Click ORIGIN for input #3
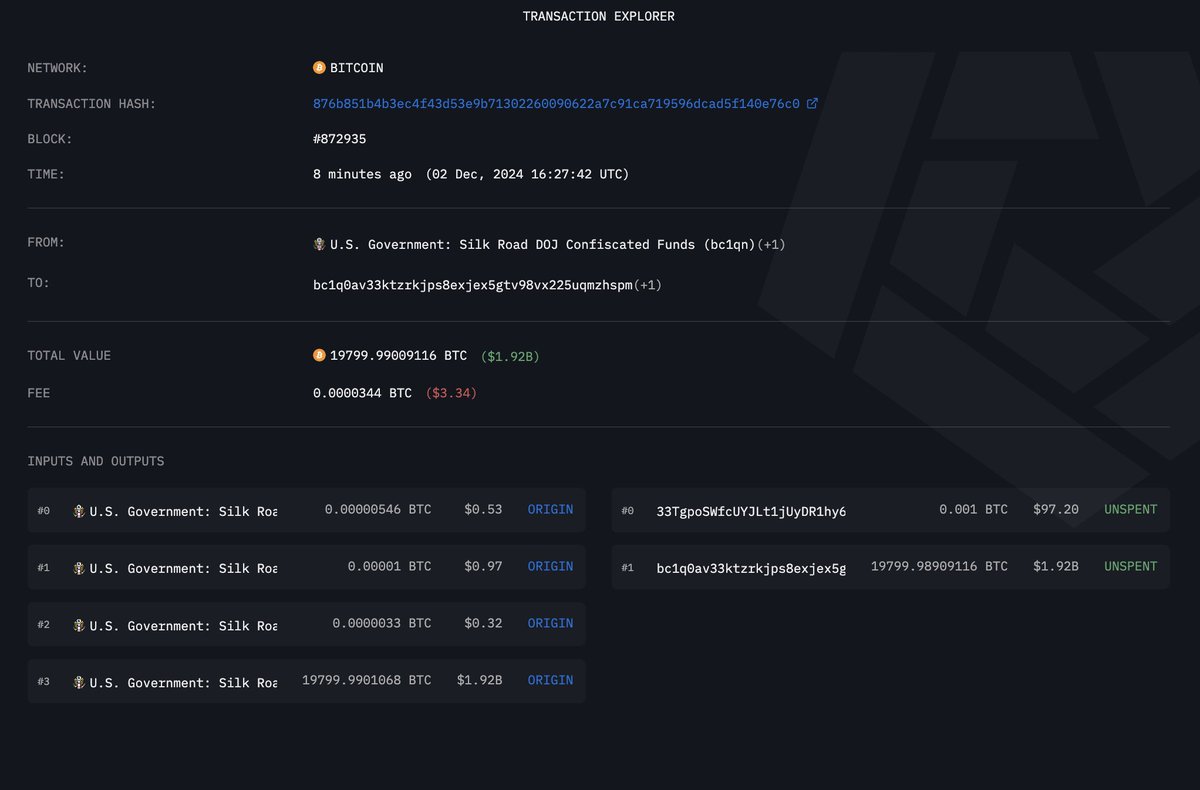This screenshot has width=1200, height=790. click(x=551, y=680)
